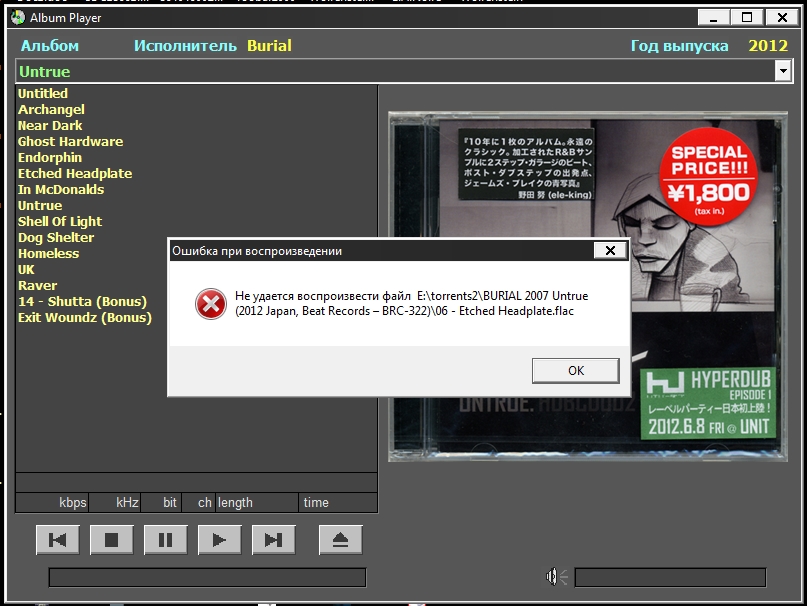This screenshot has width=807, height=606.
Task: Click the ch channels info field
Action: 199,503
